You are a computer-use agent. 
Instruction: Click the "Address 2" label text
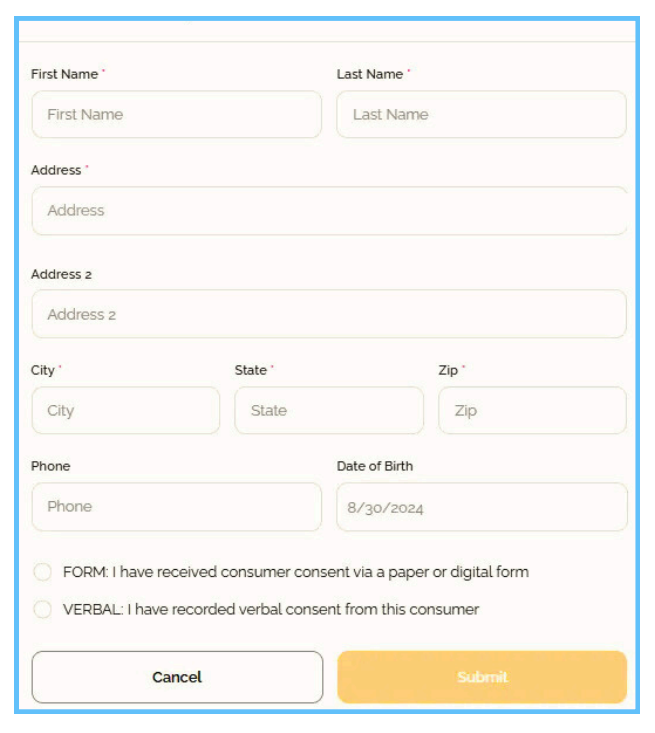(x=61, y=274)
